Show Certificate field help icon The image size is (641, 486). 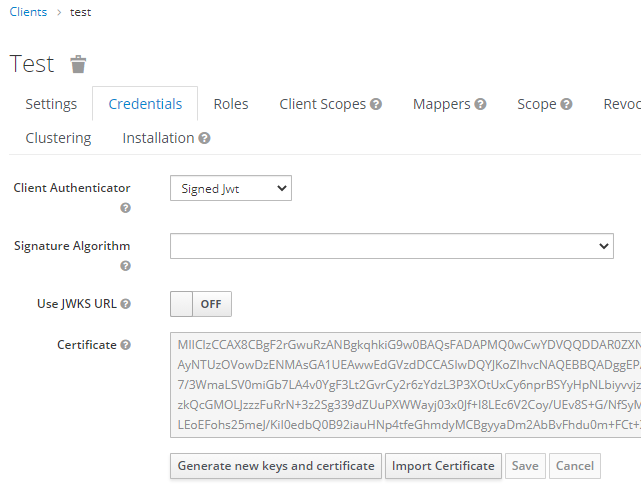(126, 345)
